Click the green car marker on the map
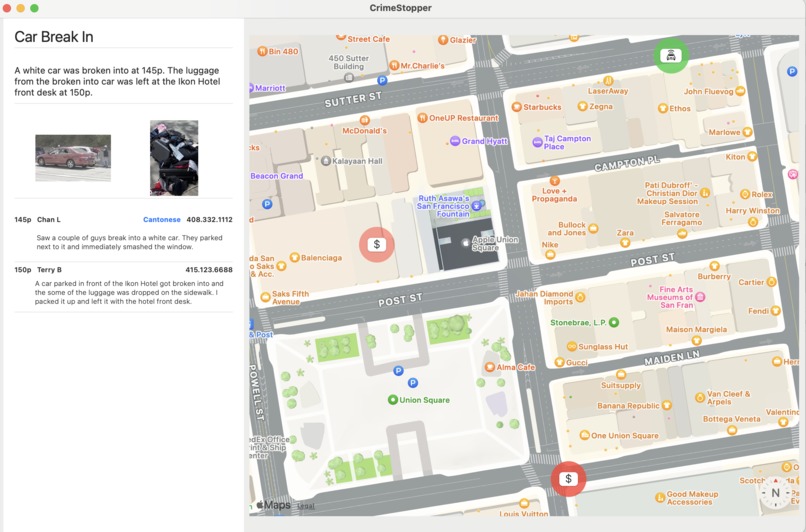The image size is (806, 532). point(670,55)
